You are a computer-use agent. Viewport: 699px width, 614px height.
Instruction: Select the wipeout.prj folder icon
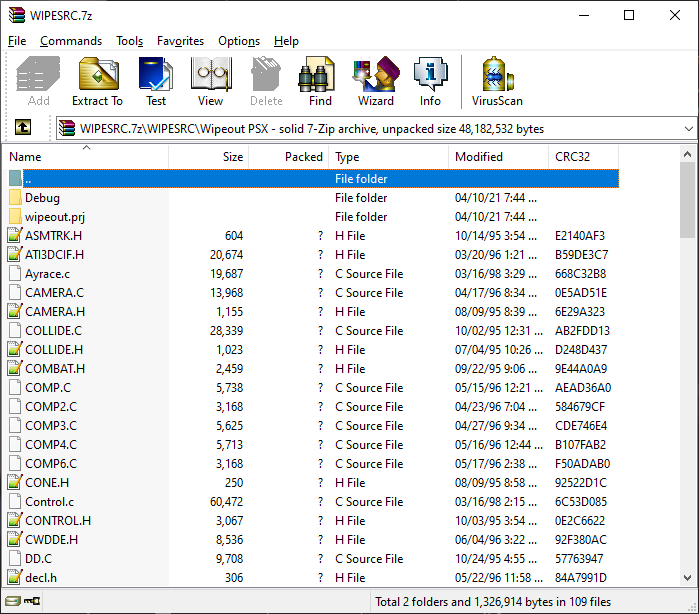(x=15, y=217)
